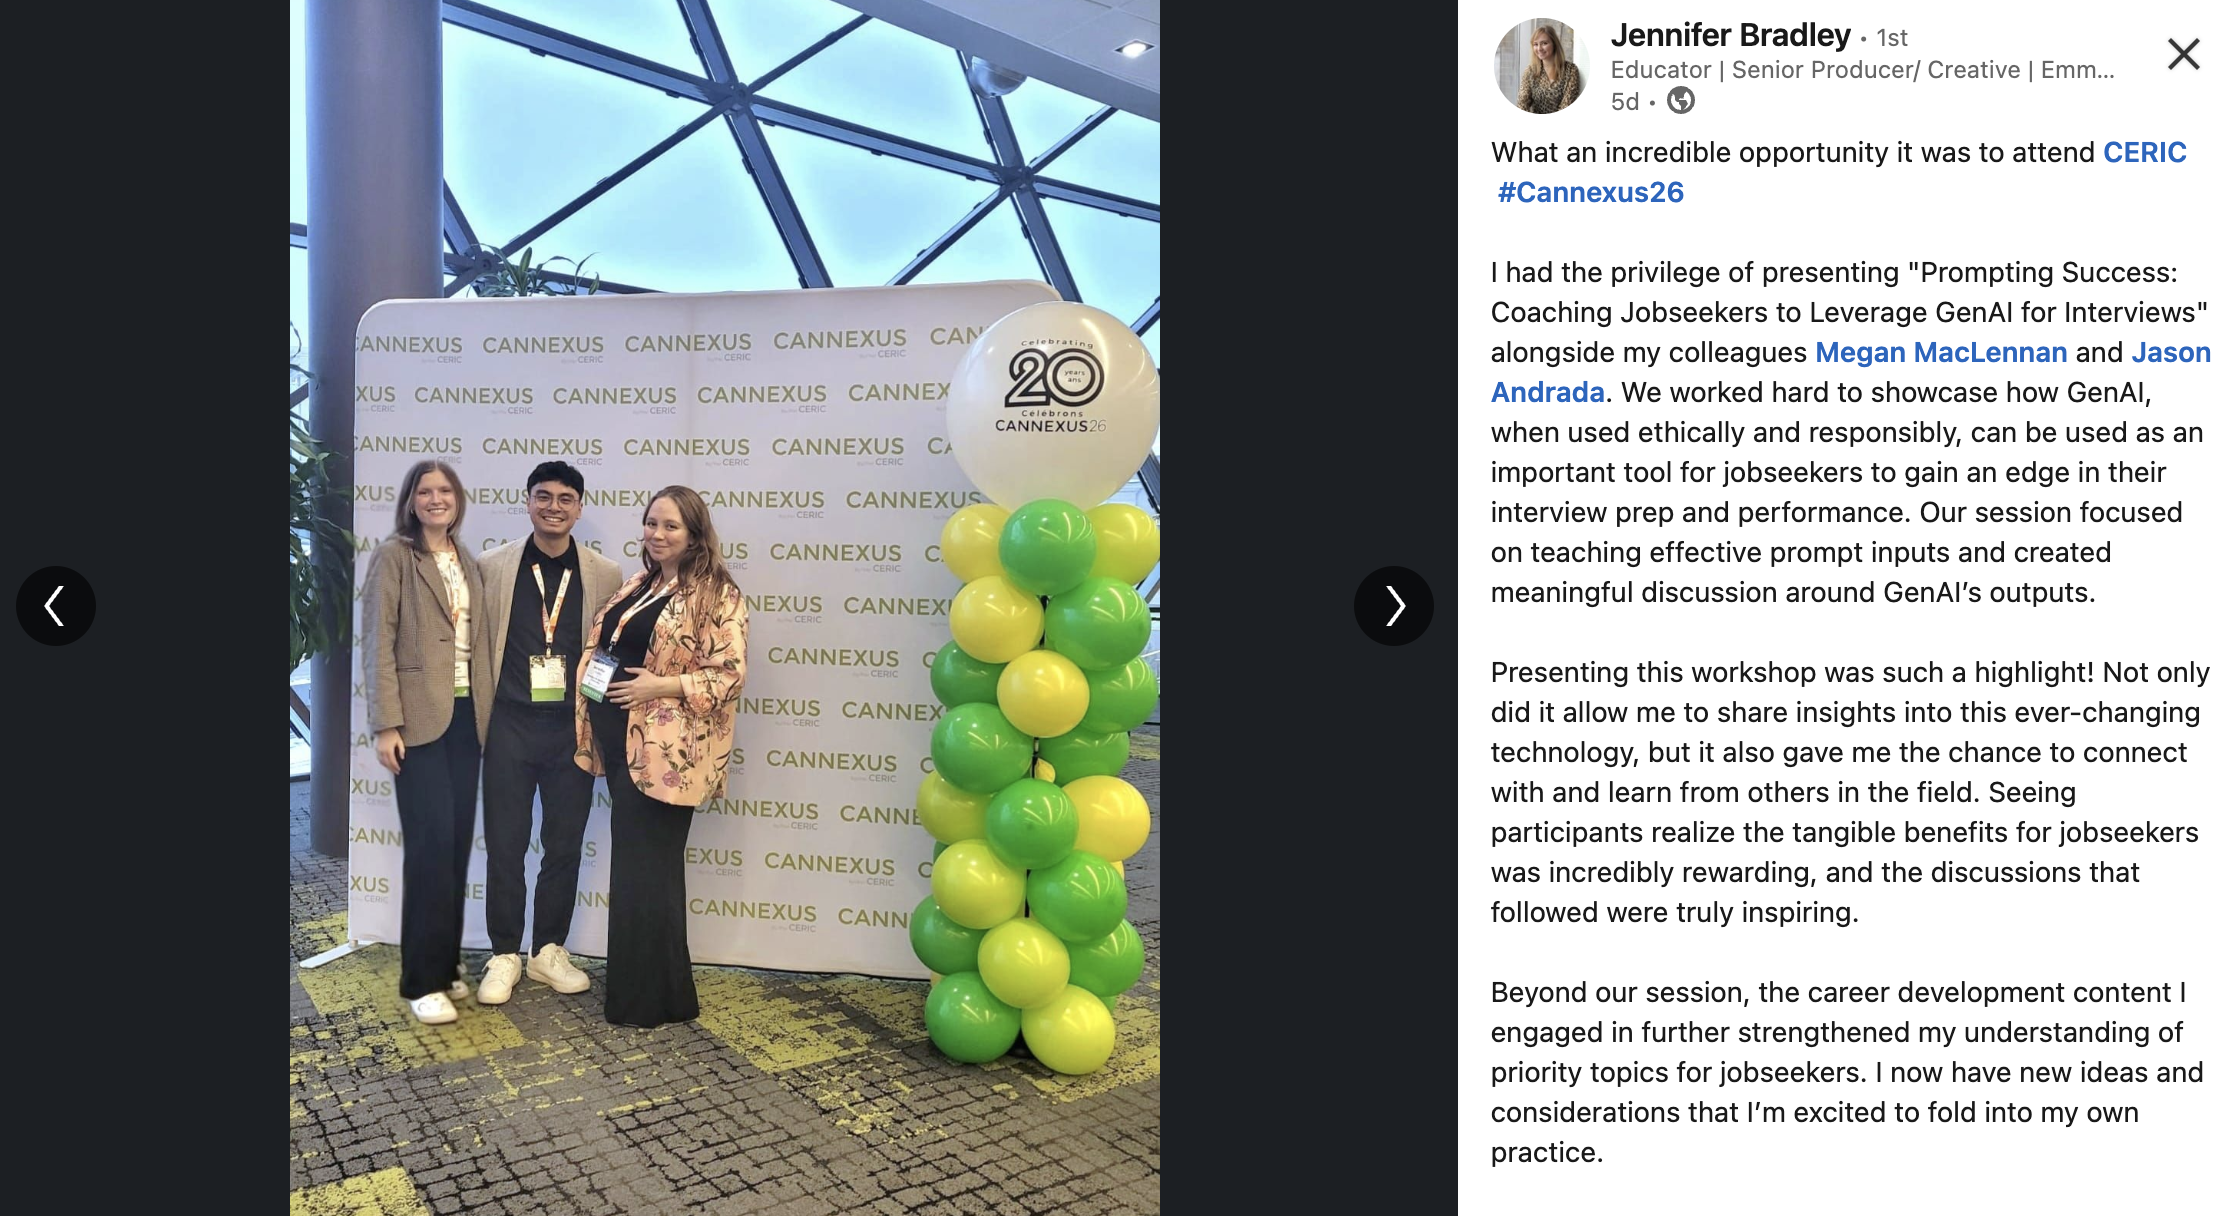Click the green and yellow balloon column

click(x=1040, y=785)
